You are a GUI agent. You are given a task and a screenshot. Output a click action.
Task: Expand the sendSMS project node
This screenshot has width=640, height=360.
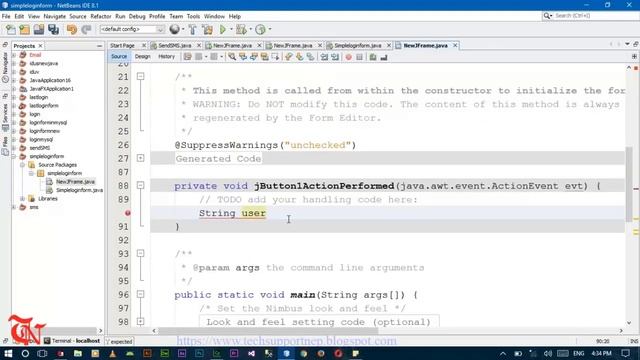[14, 148]
